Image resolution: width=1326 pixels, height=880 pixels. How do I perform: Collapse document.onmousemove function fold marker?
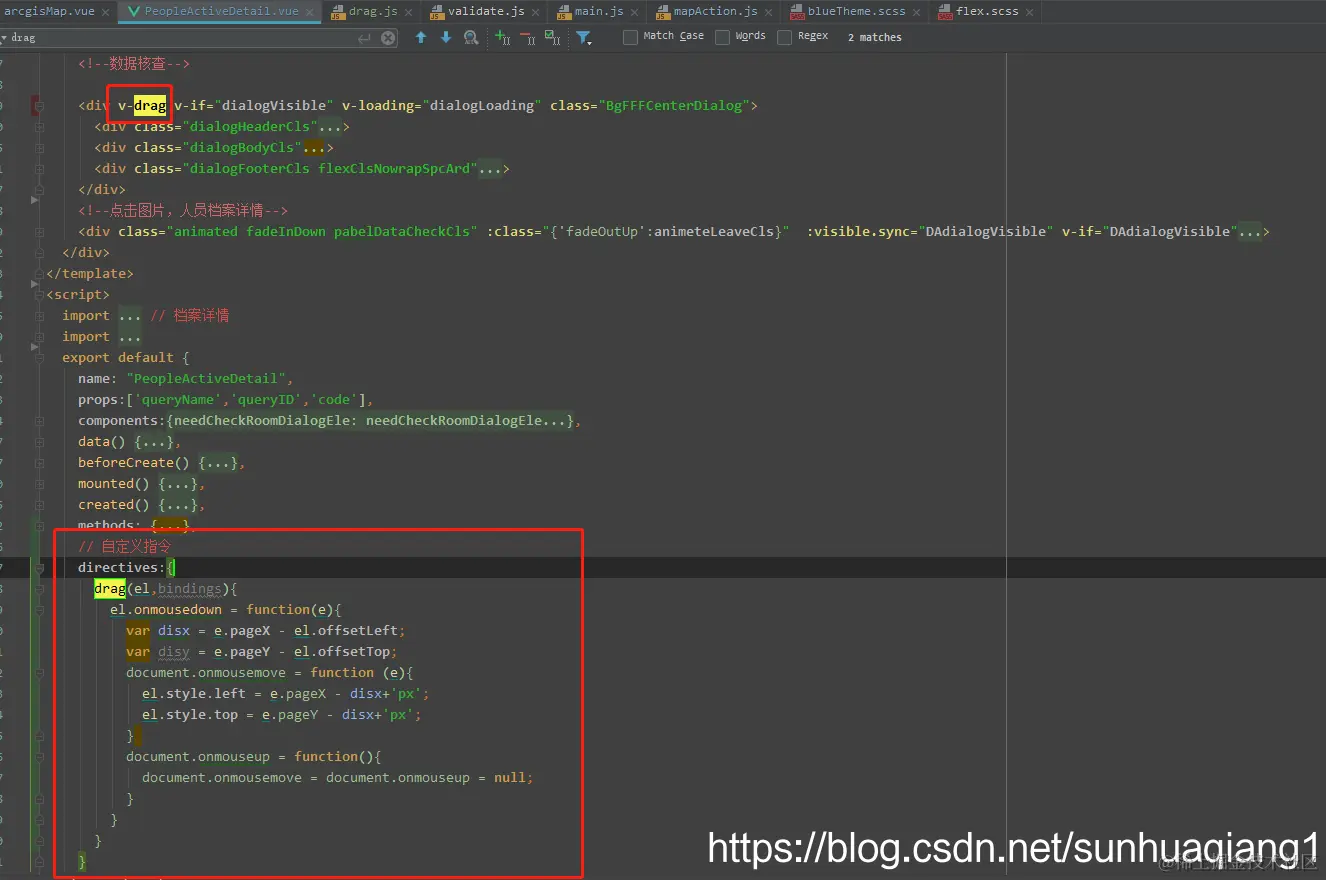click(x=39, y=673)
